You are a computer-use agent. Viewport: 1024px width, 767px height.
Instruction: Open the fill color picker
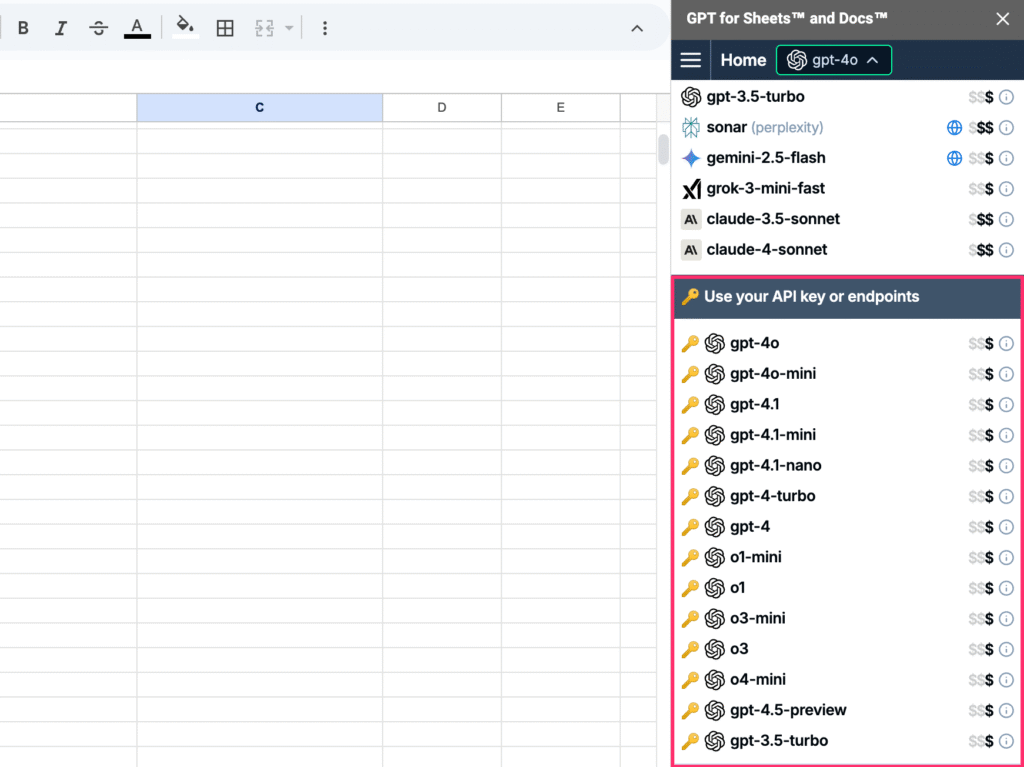185,28
